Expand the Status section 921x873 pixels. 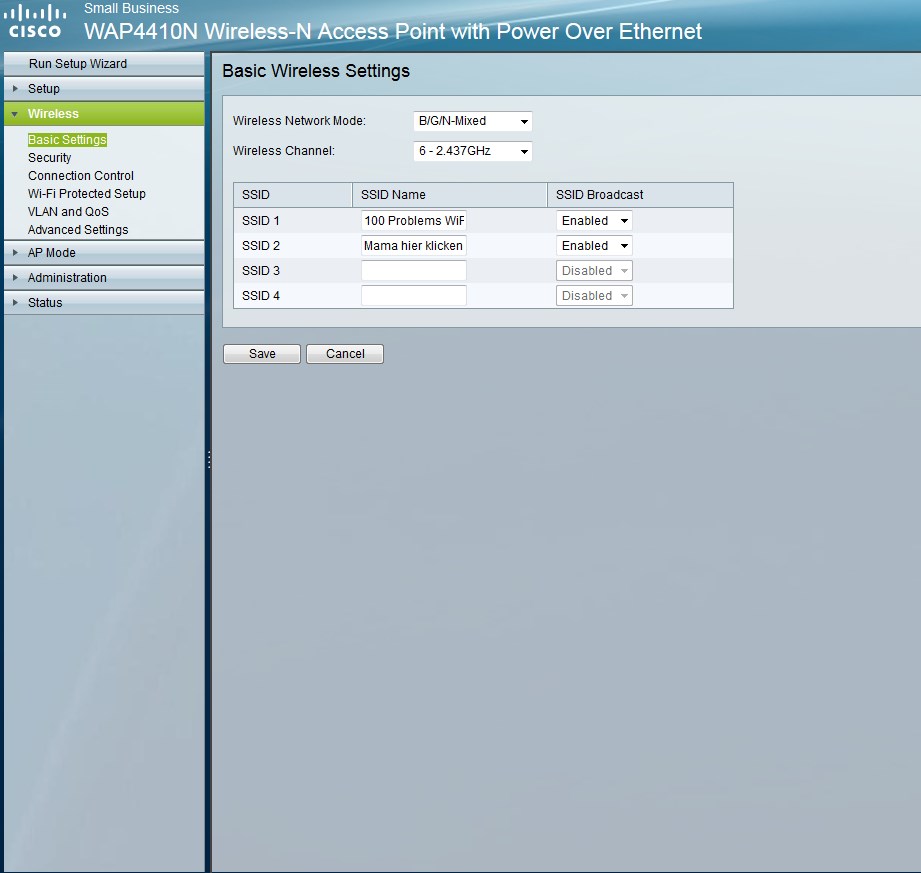tap(103, 303)
